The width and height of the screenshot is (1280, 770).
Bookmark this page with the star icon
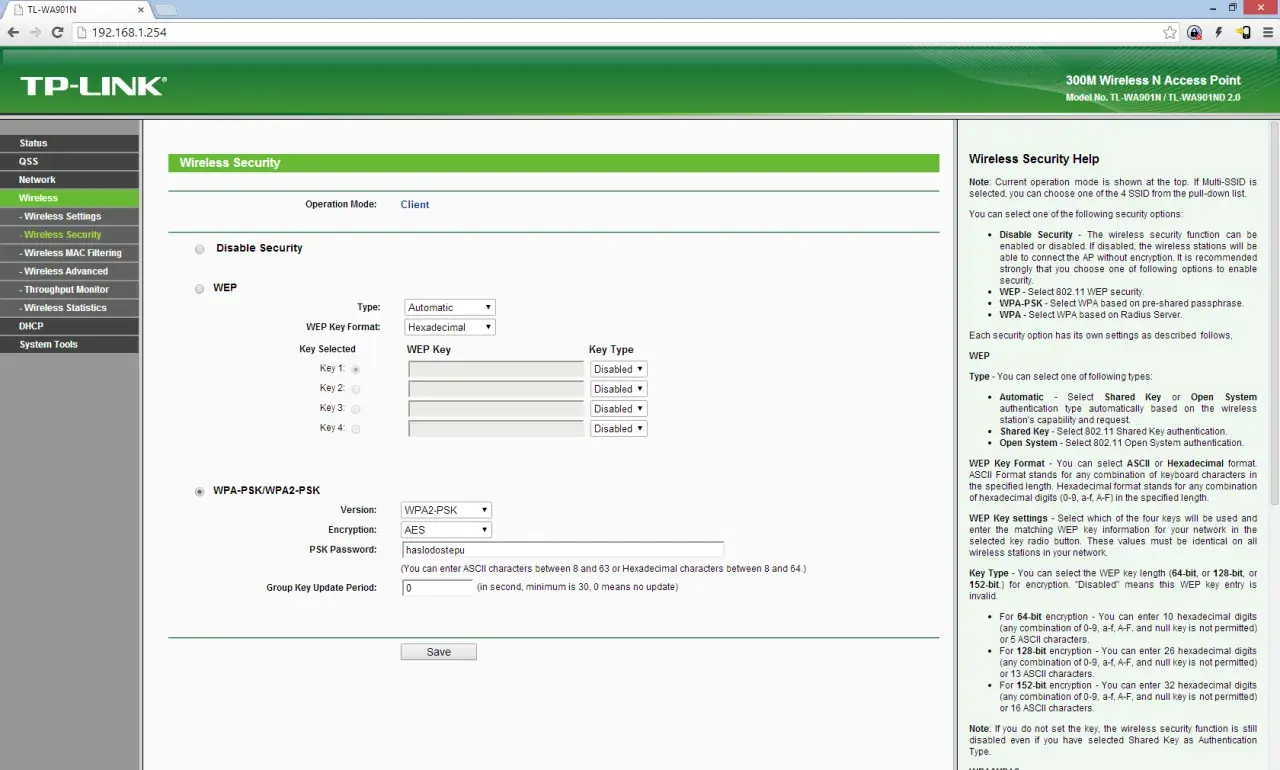(1170, 32)
